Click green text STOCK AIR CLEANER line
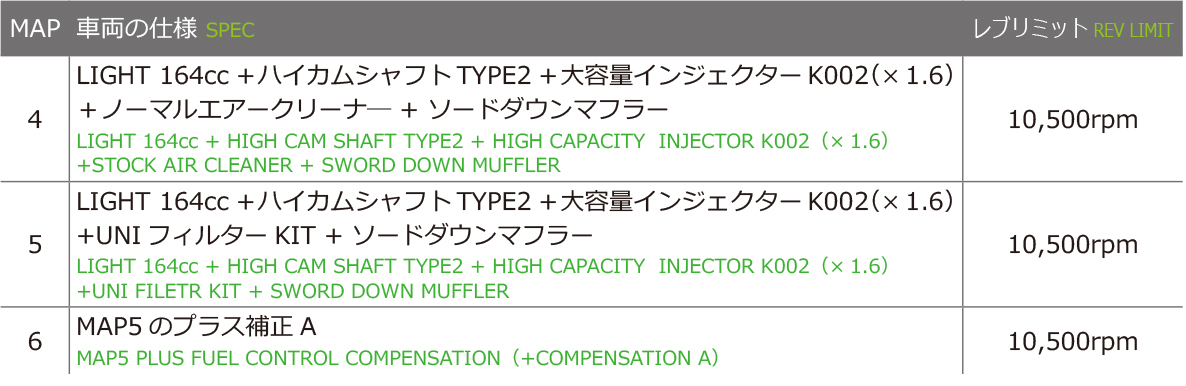Viewport: 1186px width, 386px height. pyautogui.click(x=318, y=164)
